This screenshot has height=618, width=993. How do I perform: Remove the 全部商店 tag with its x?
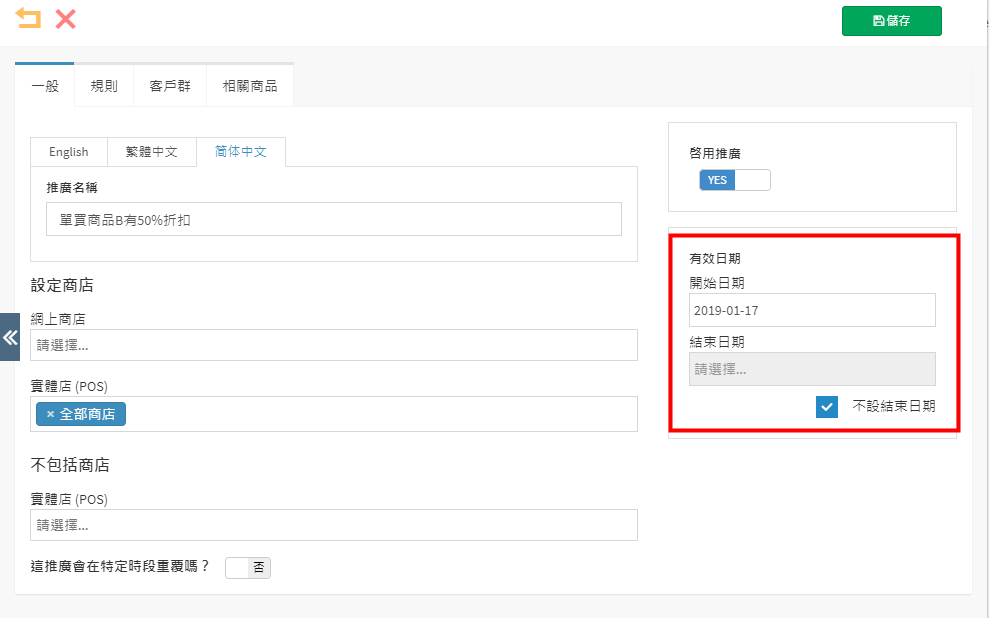coord(51,414)
